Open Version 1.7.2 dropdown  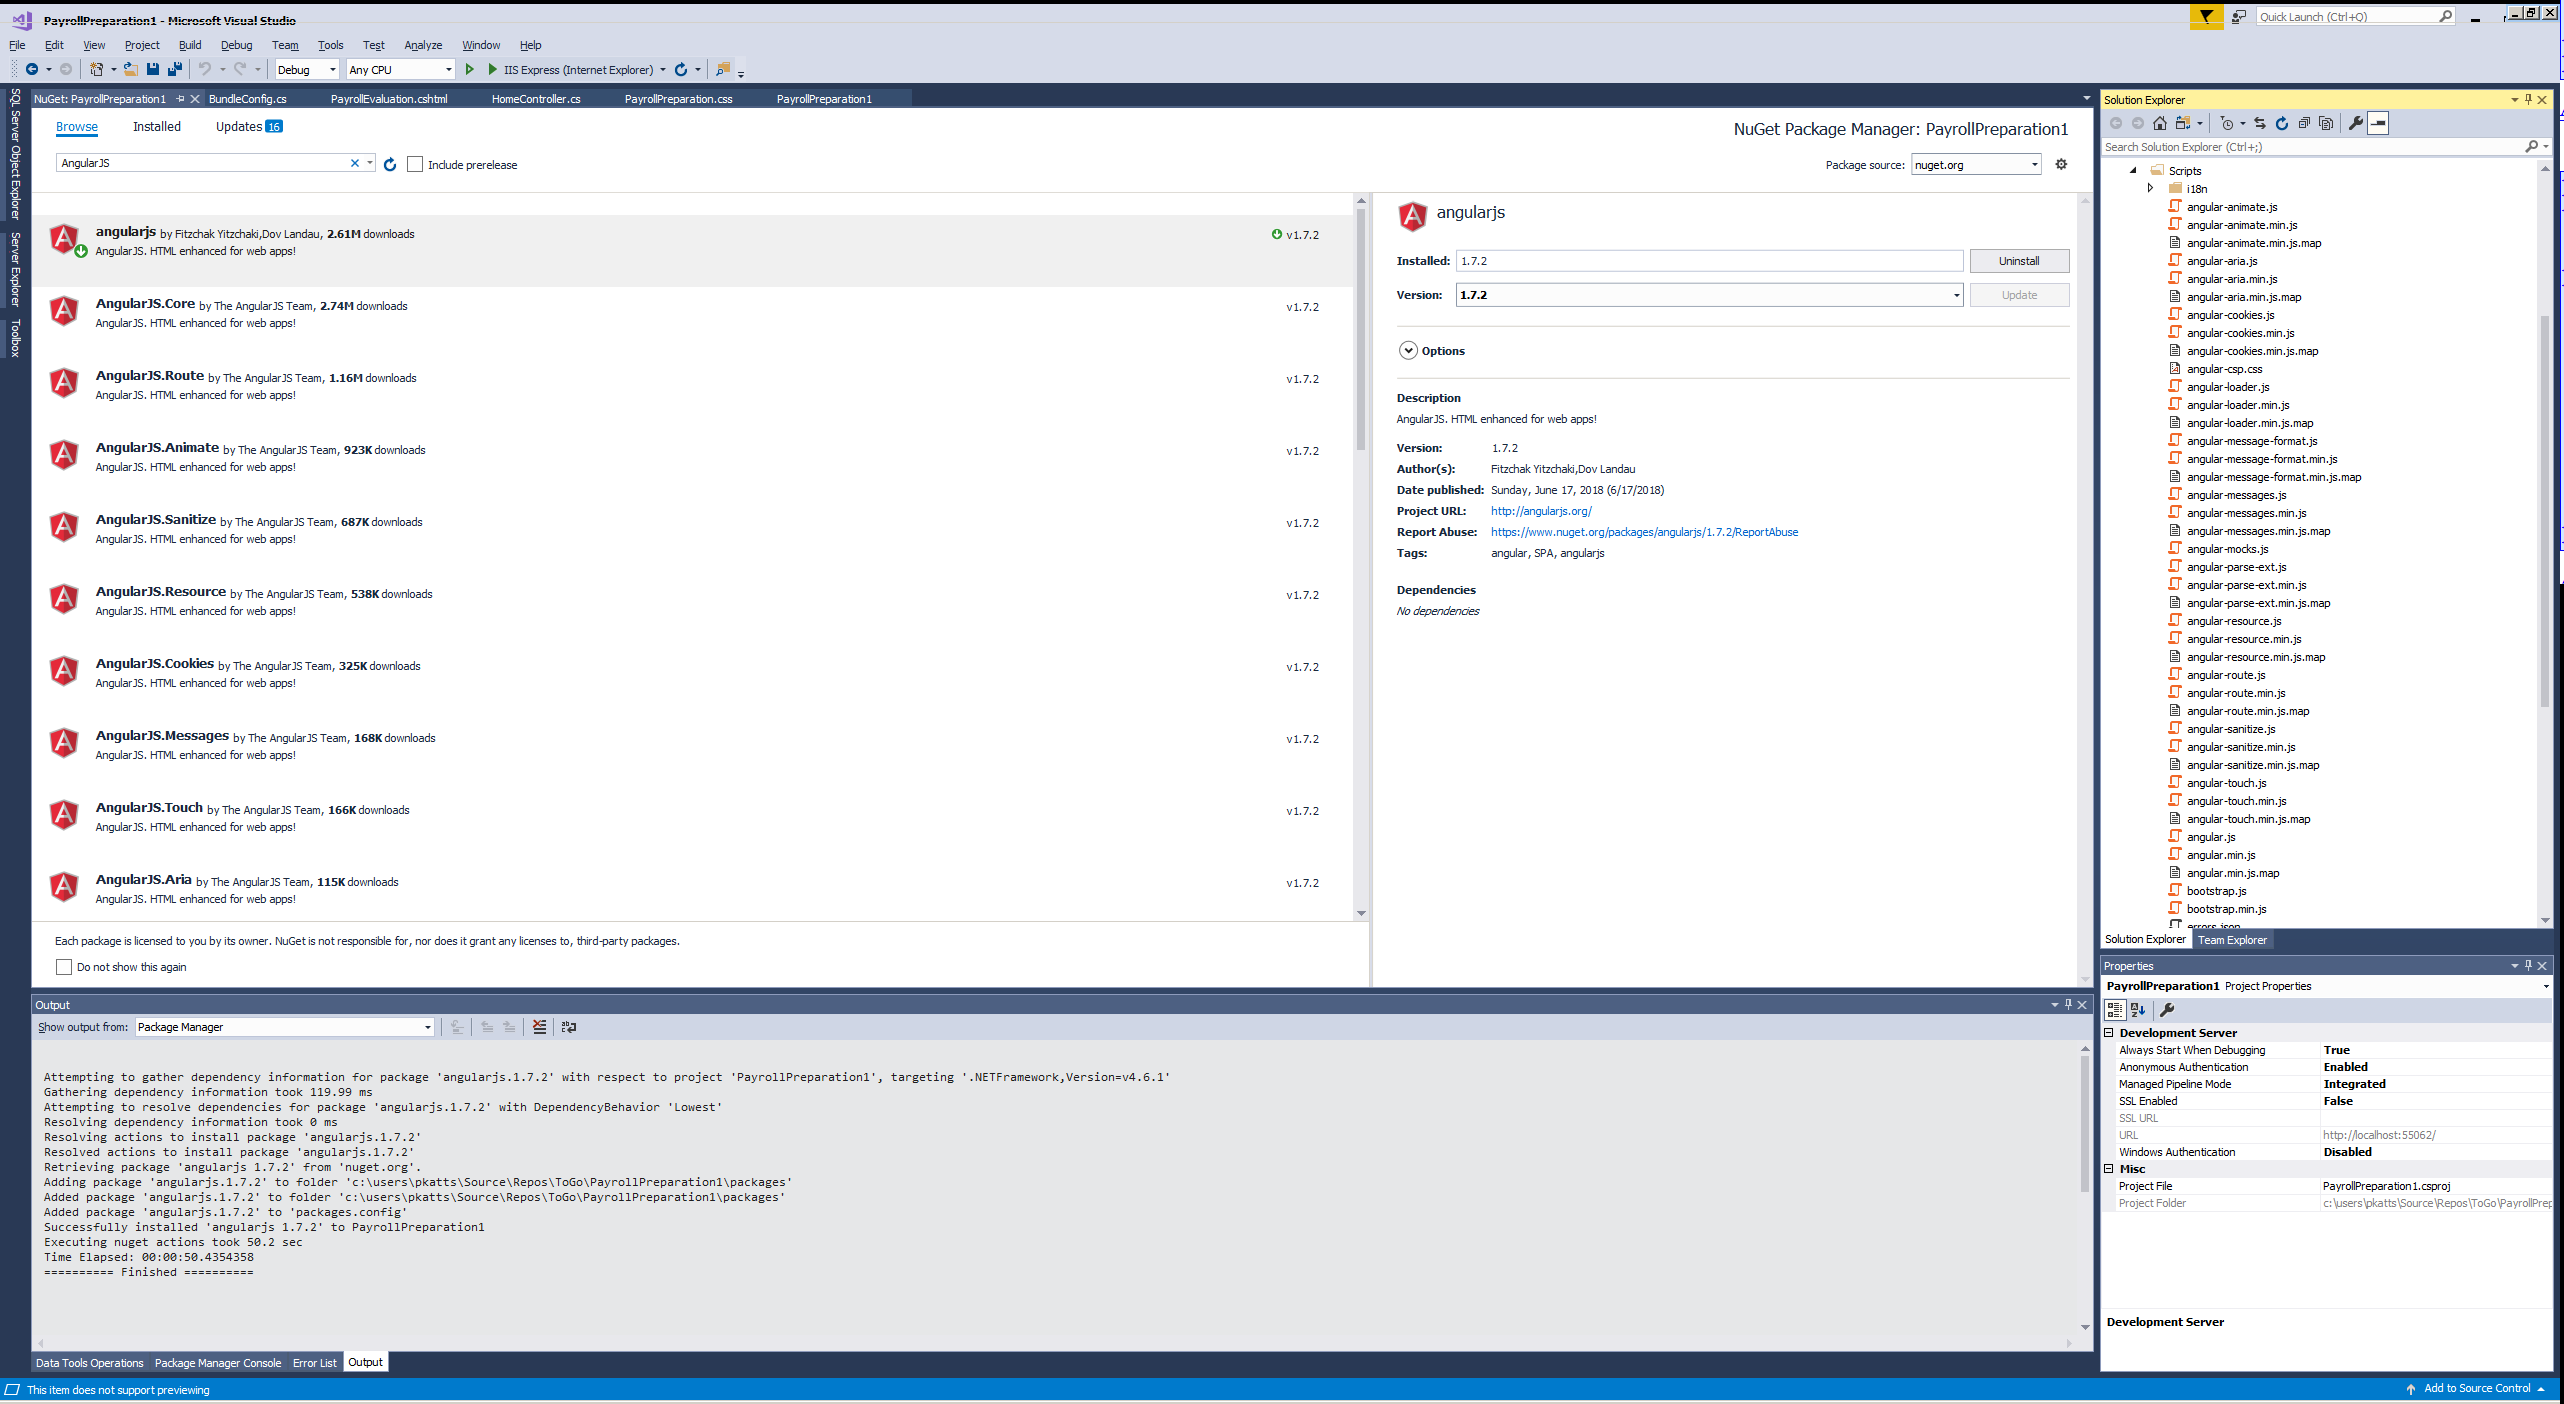(x=1710, y=295)
